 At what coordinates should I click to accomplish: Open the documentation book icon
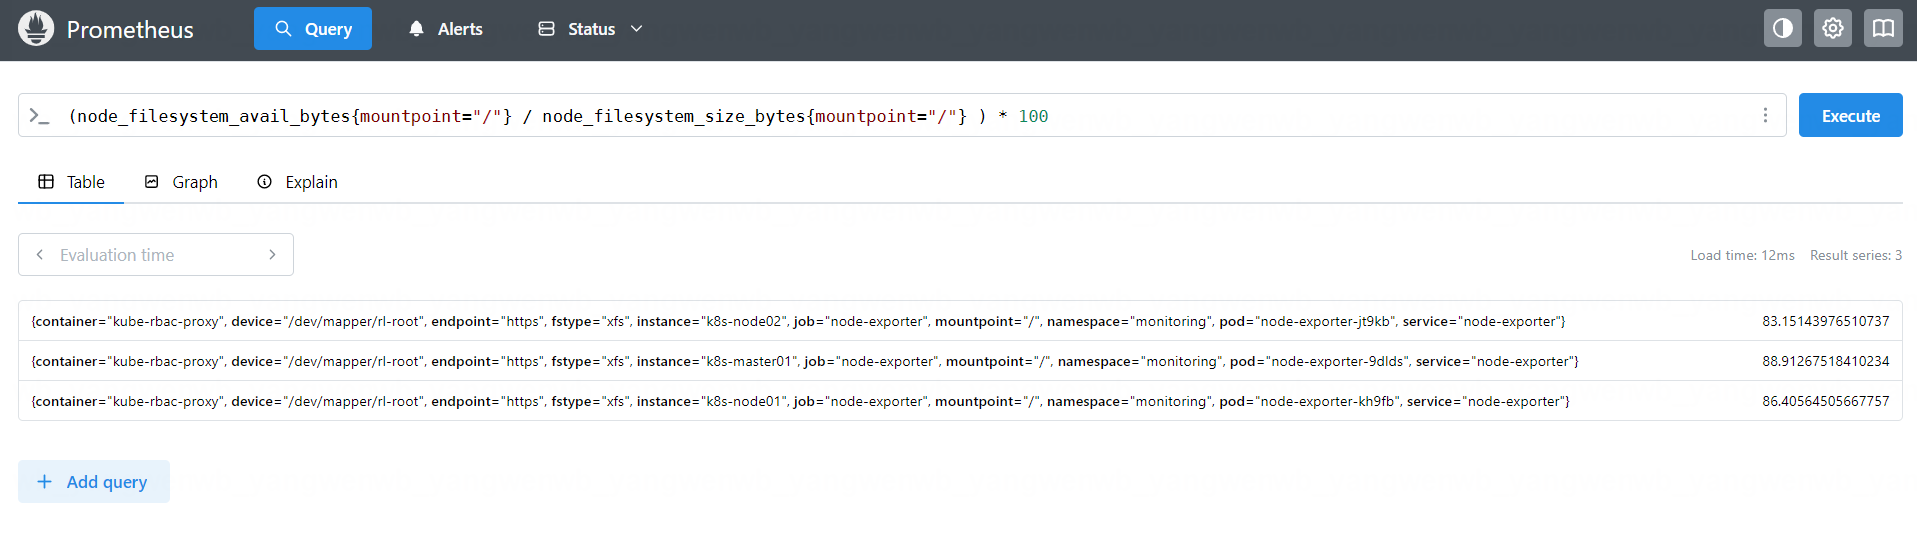pyautogui.click(x=1882, y=29)
